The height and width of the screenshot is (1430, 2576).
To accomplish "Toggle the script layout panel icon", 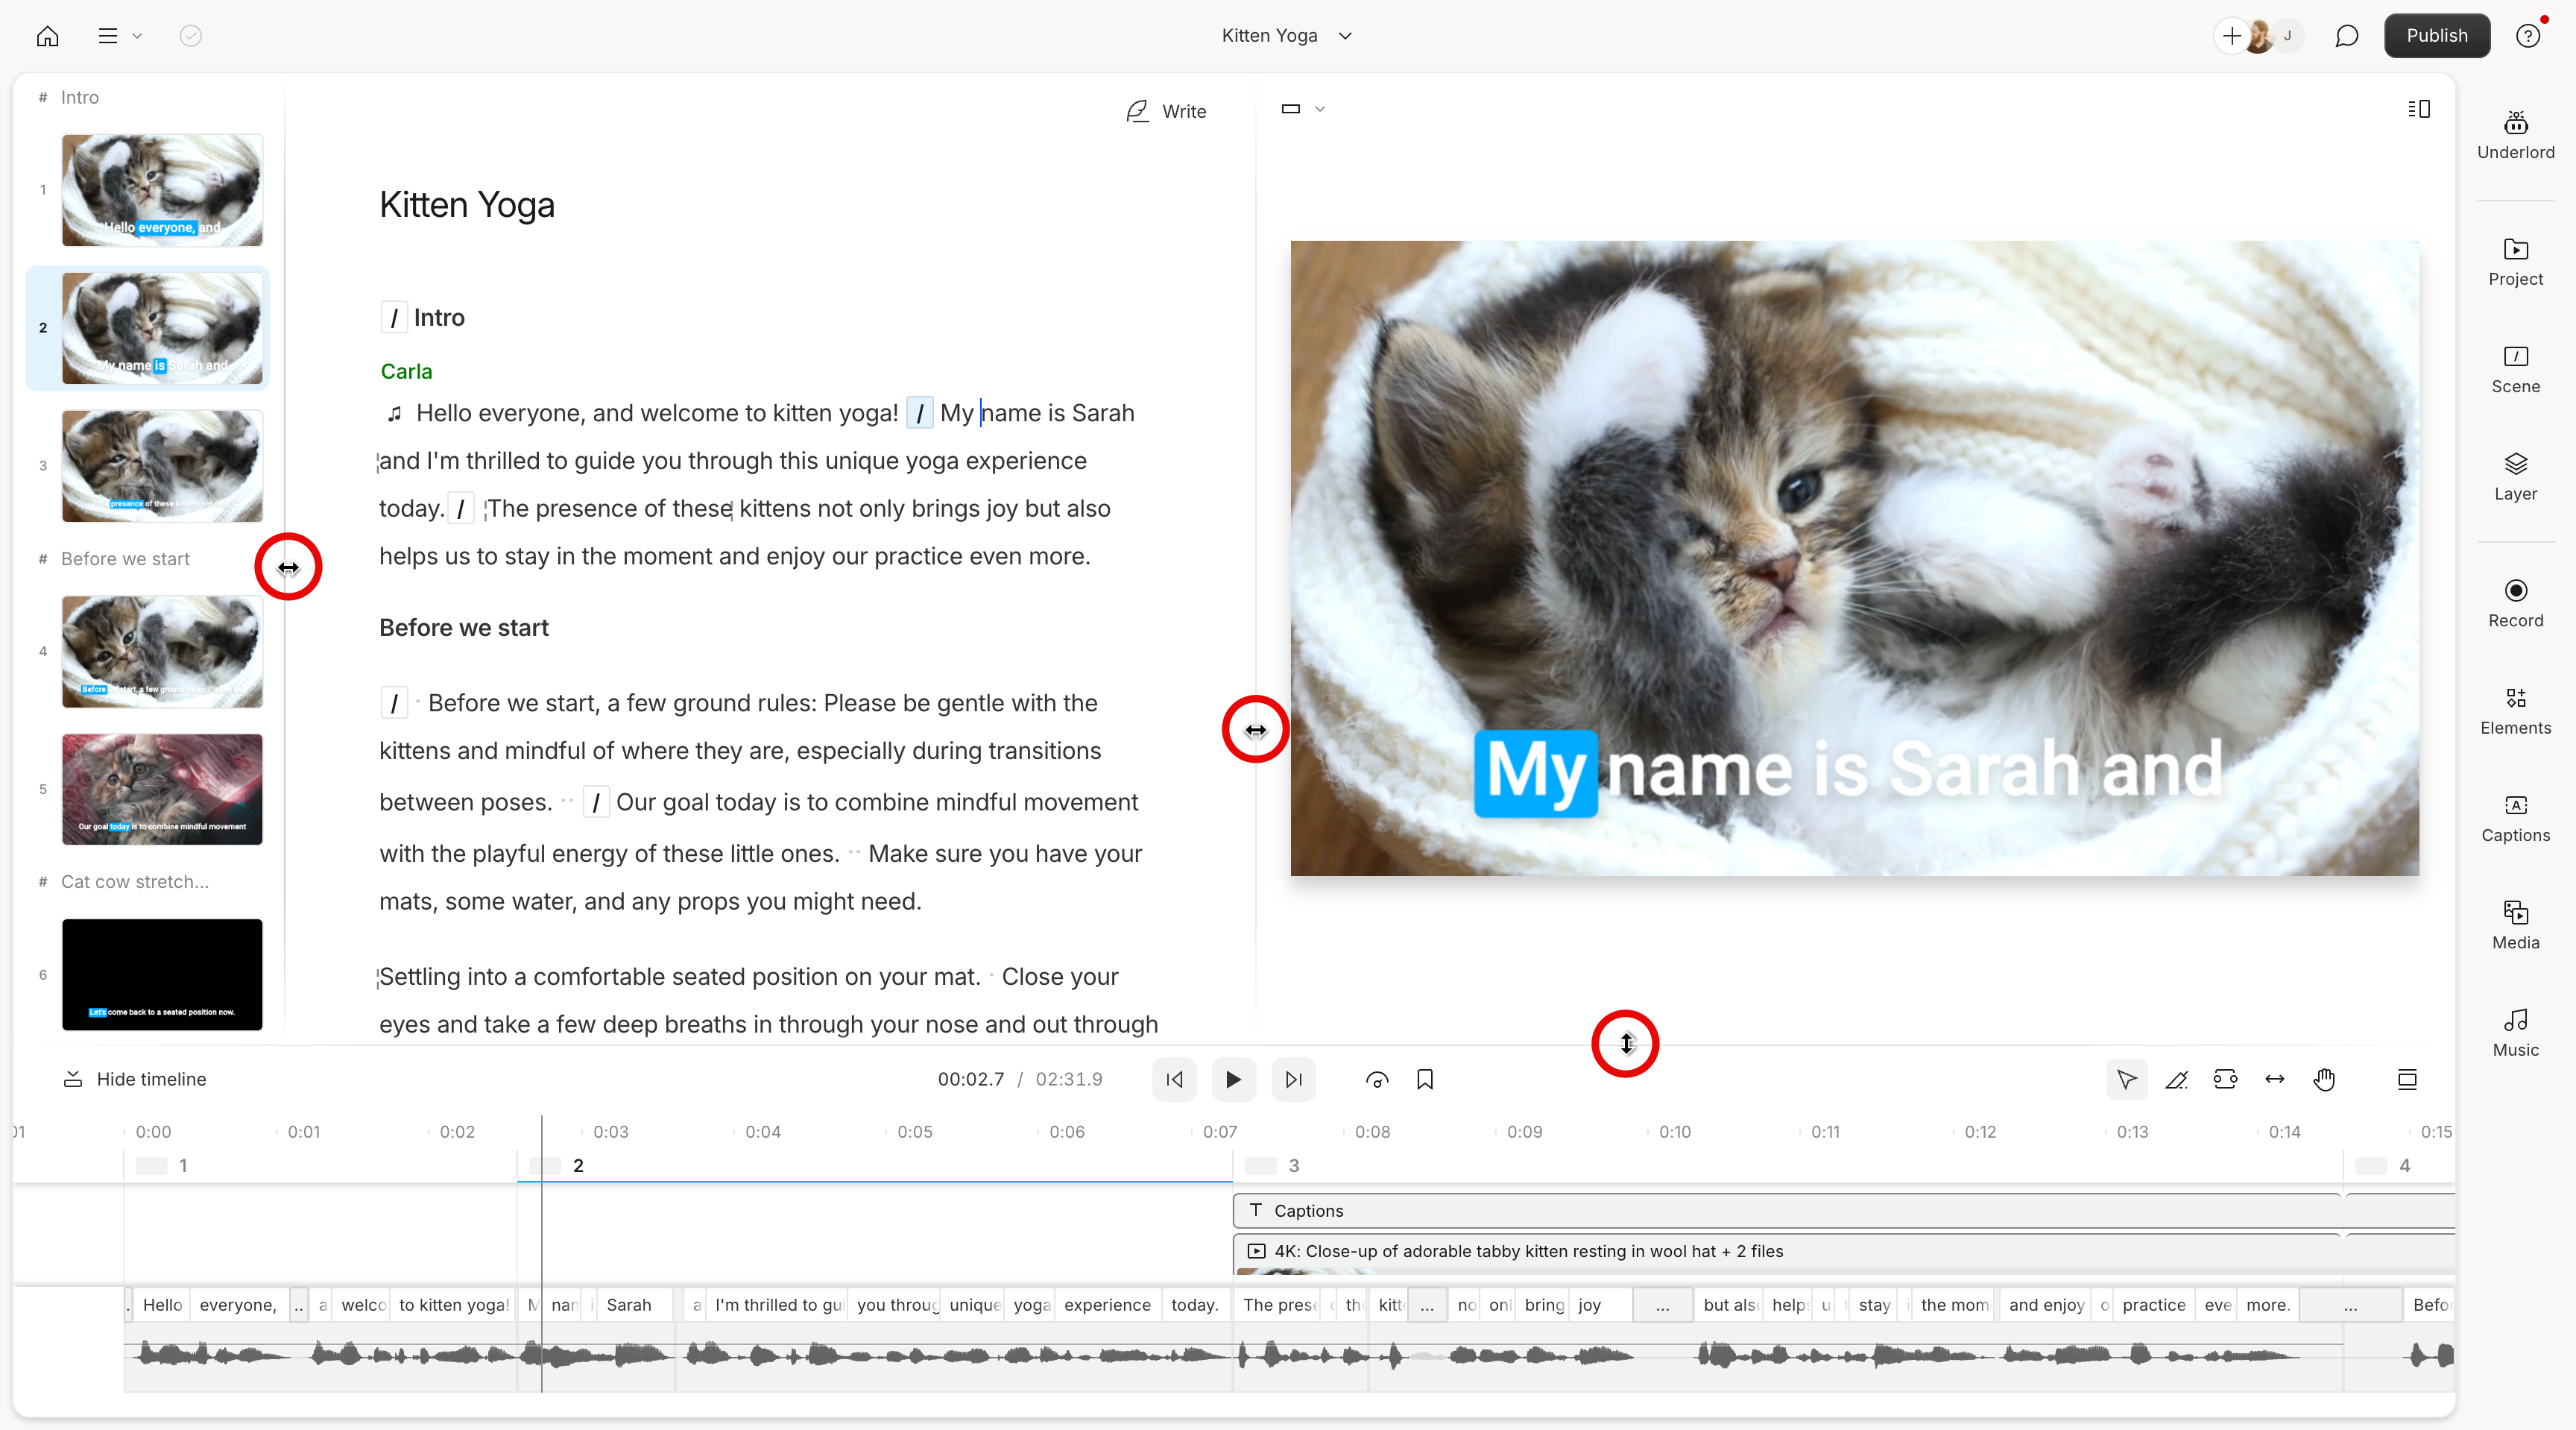I will pos(2418,108).
